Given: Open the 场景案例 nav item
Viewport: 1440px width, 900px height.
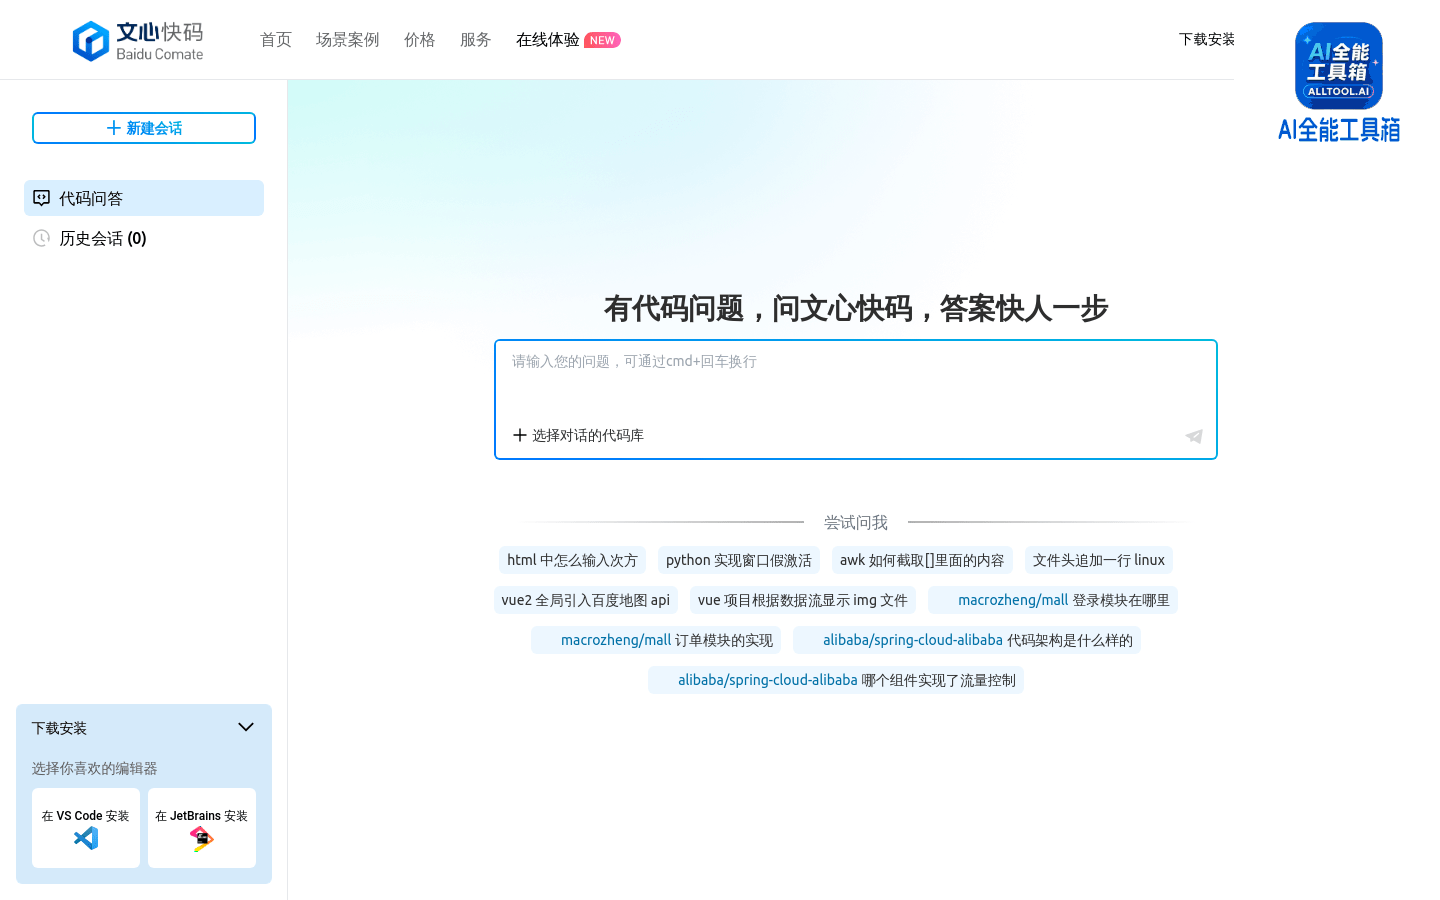Looking at the screenshot, I should click(x=348, y=40).
